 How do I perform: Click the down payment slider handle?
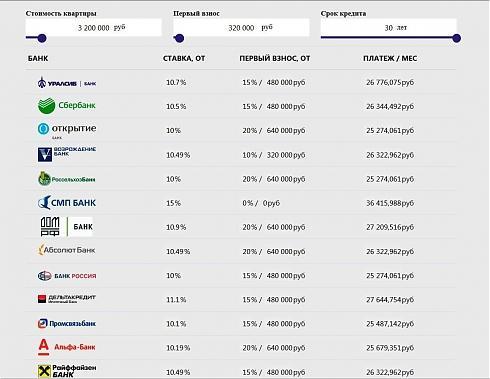(x=179, y=38)
